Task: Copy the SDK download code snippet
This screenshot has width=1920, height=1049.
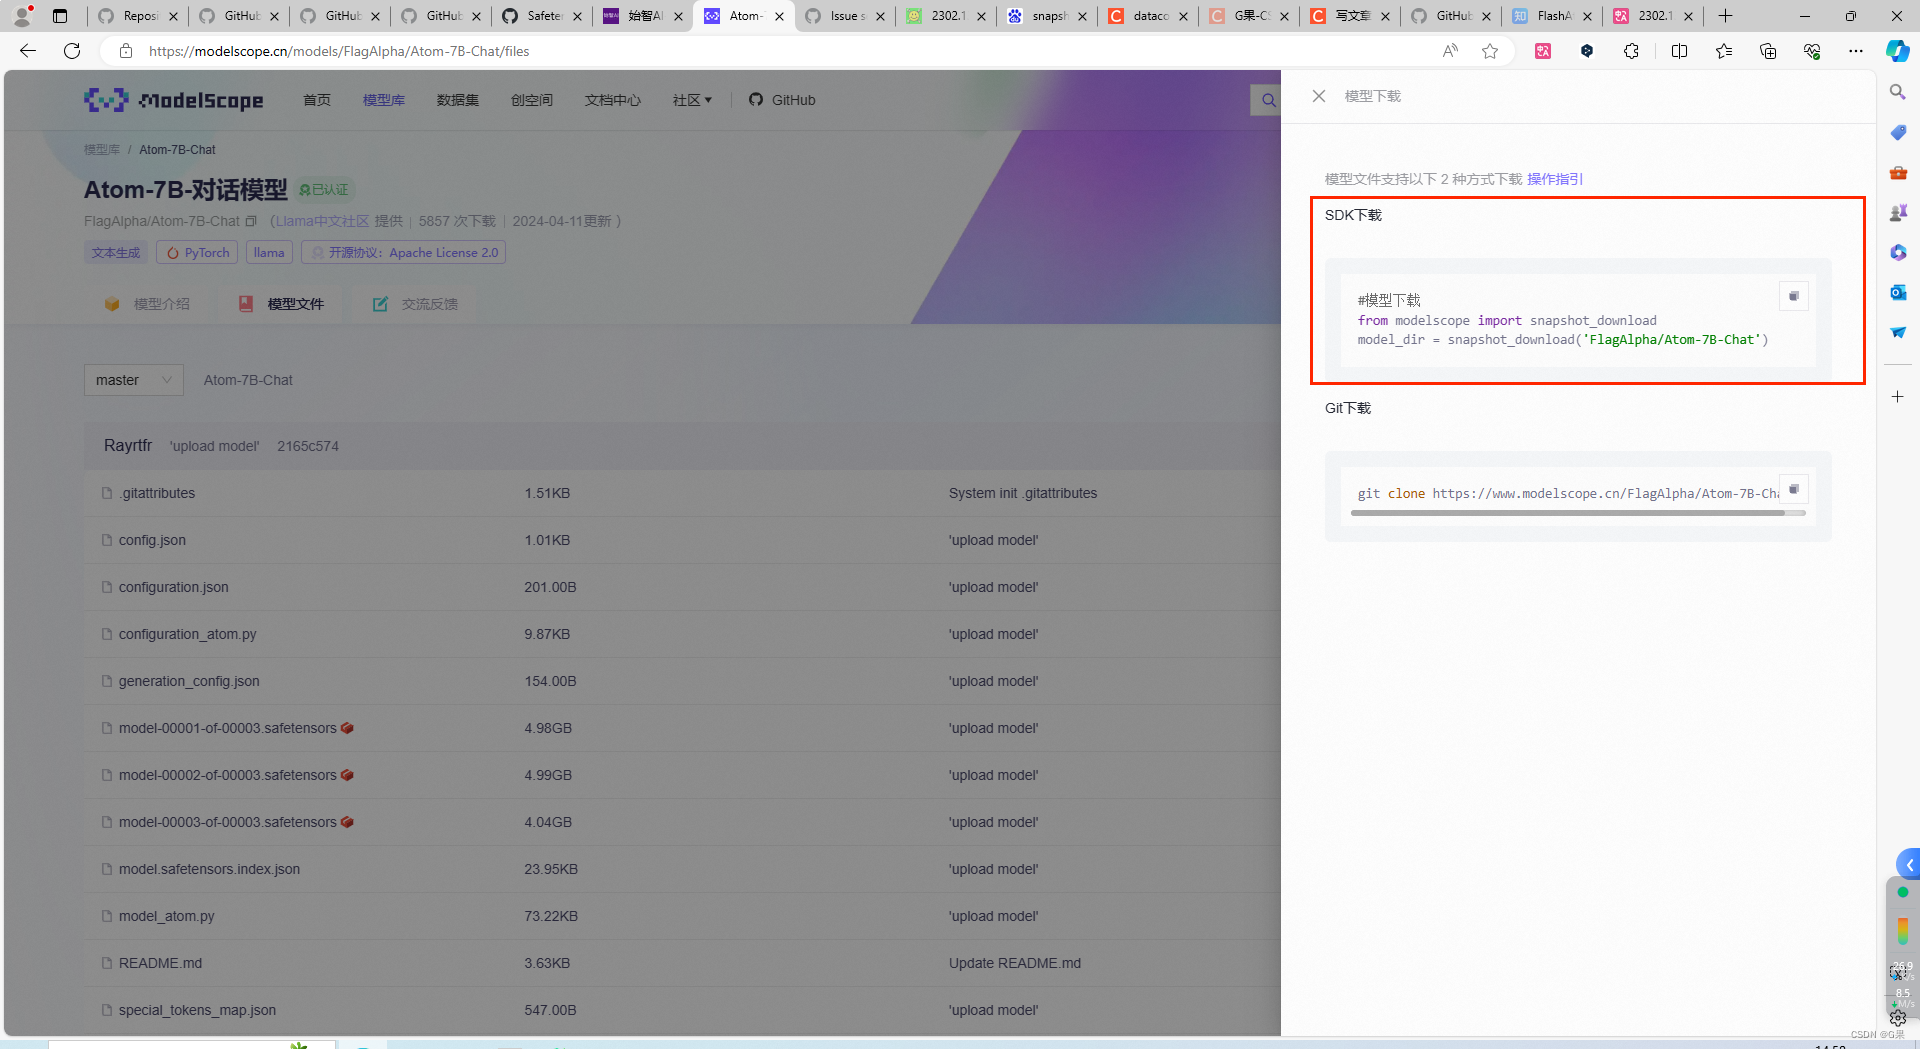Action: pos(1794,296)
